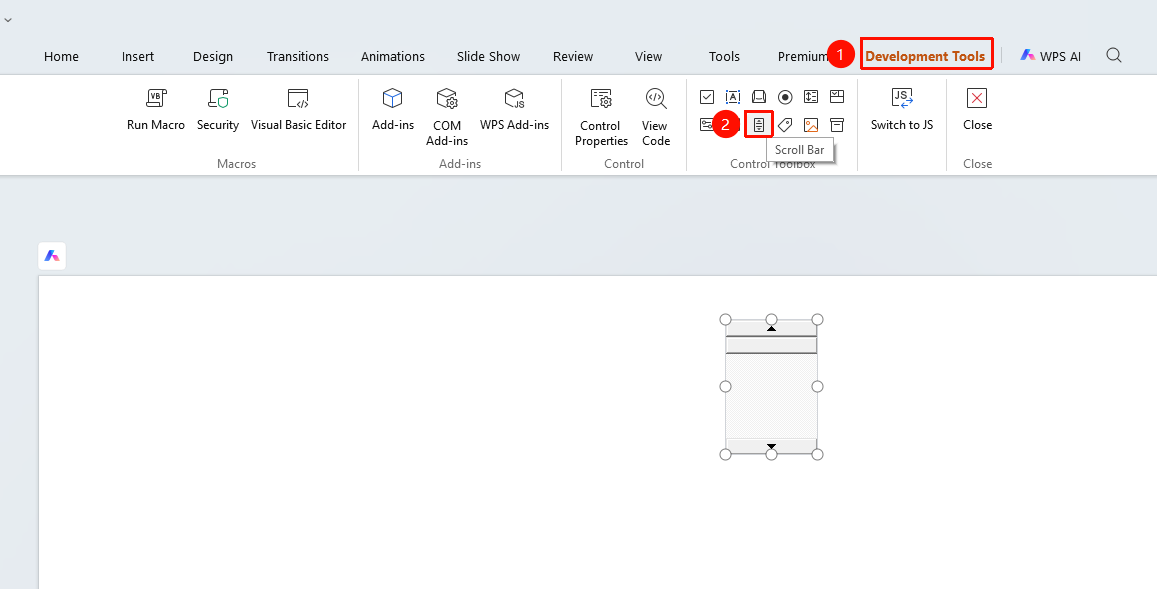The image size is (1157, 589).
Task: Open WPS AI from the tab bar
Action: (x=1051, y=56)
